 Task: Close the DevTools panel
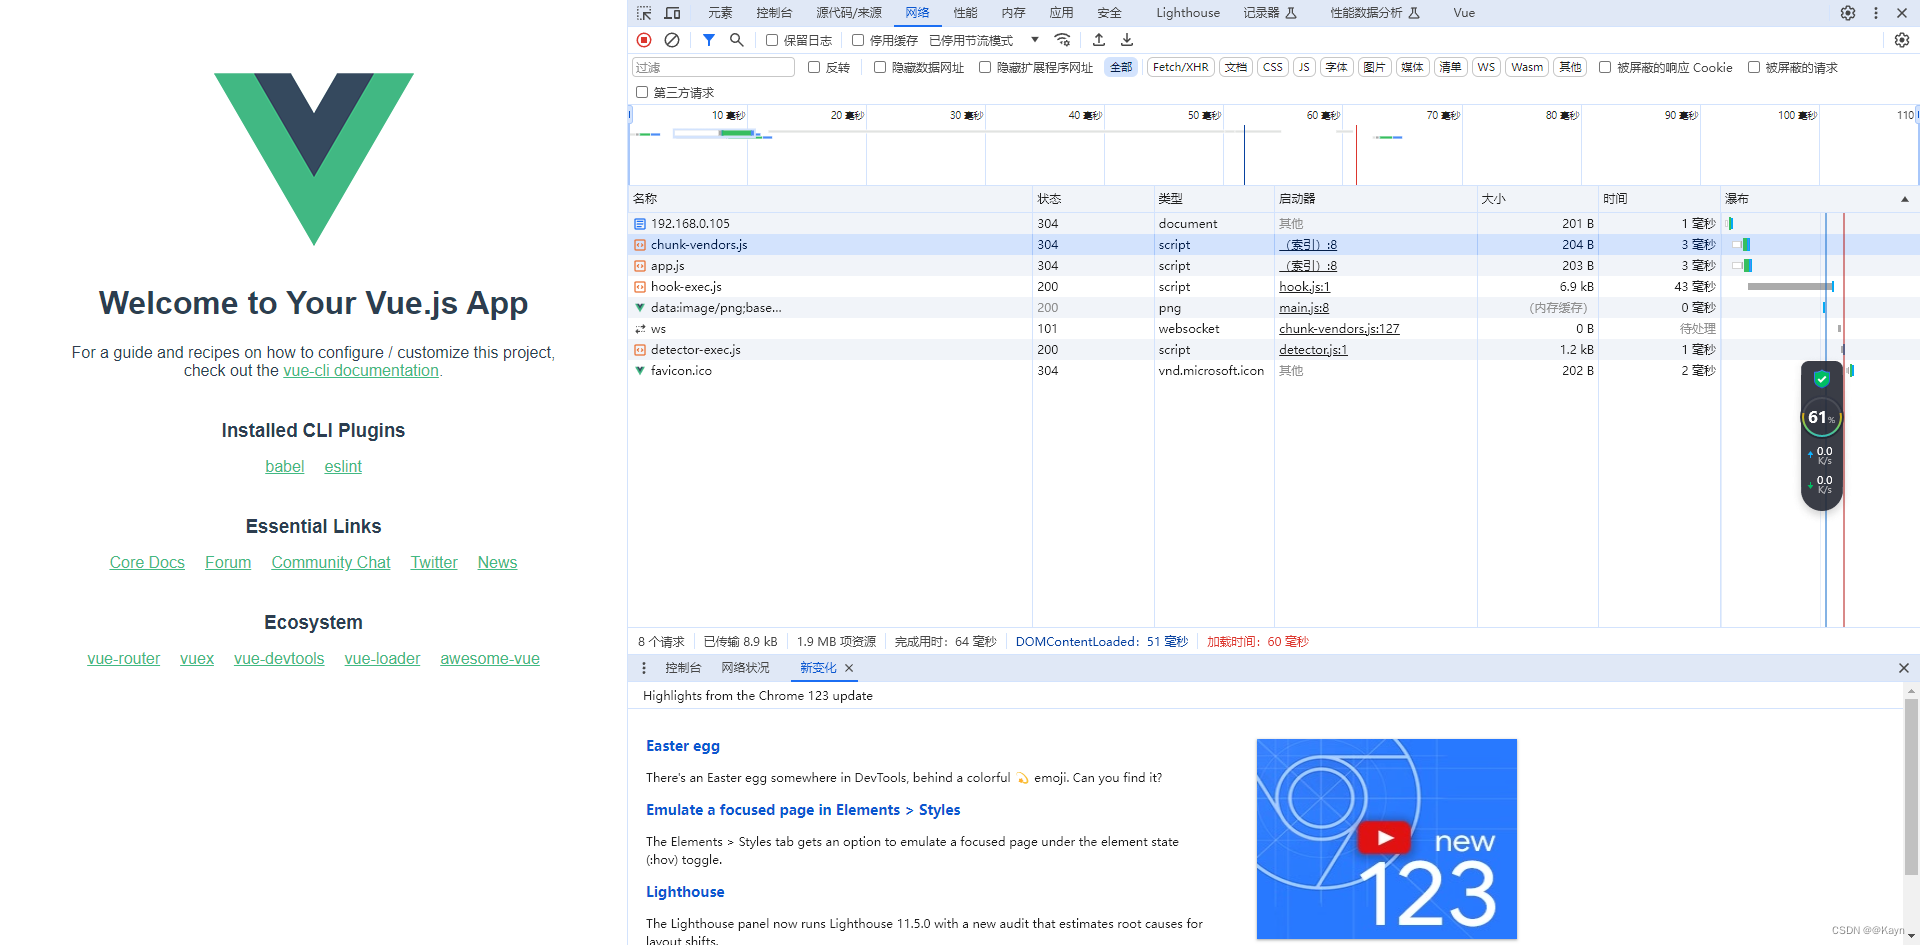1902,13
